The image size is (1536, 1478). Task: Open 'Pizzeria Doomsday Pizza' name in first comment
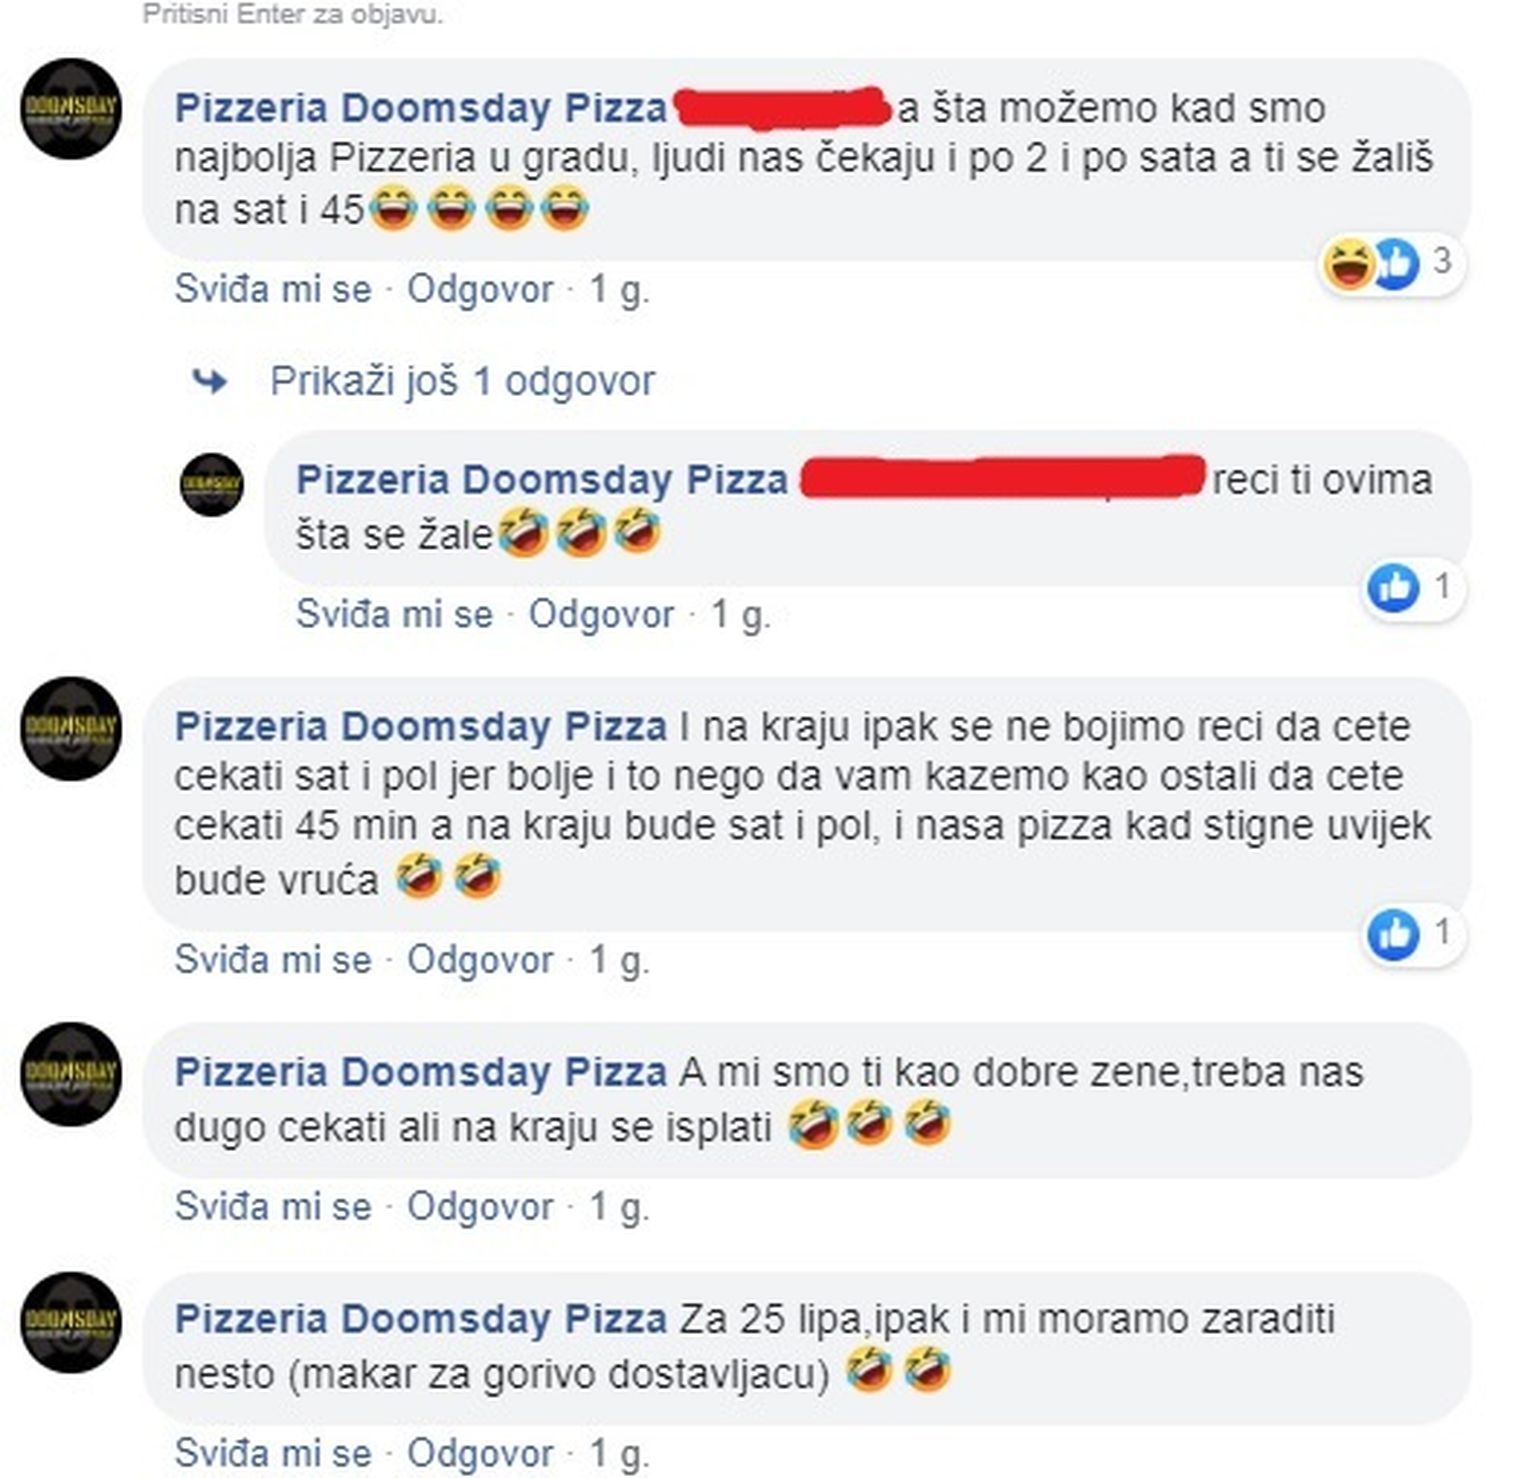pos(421,108)
